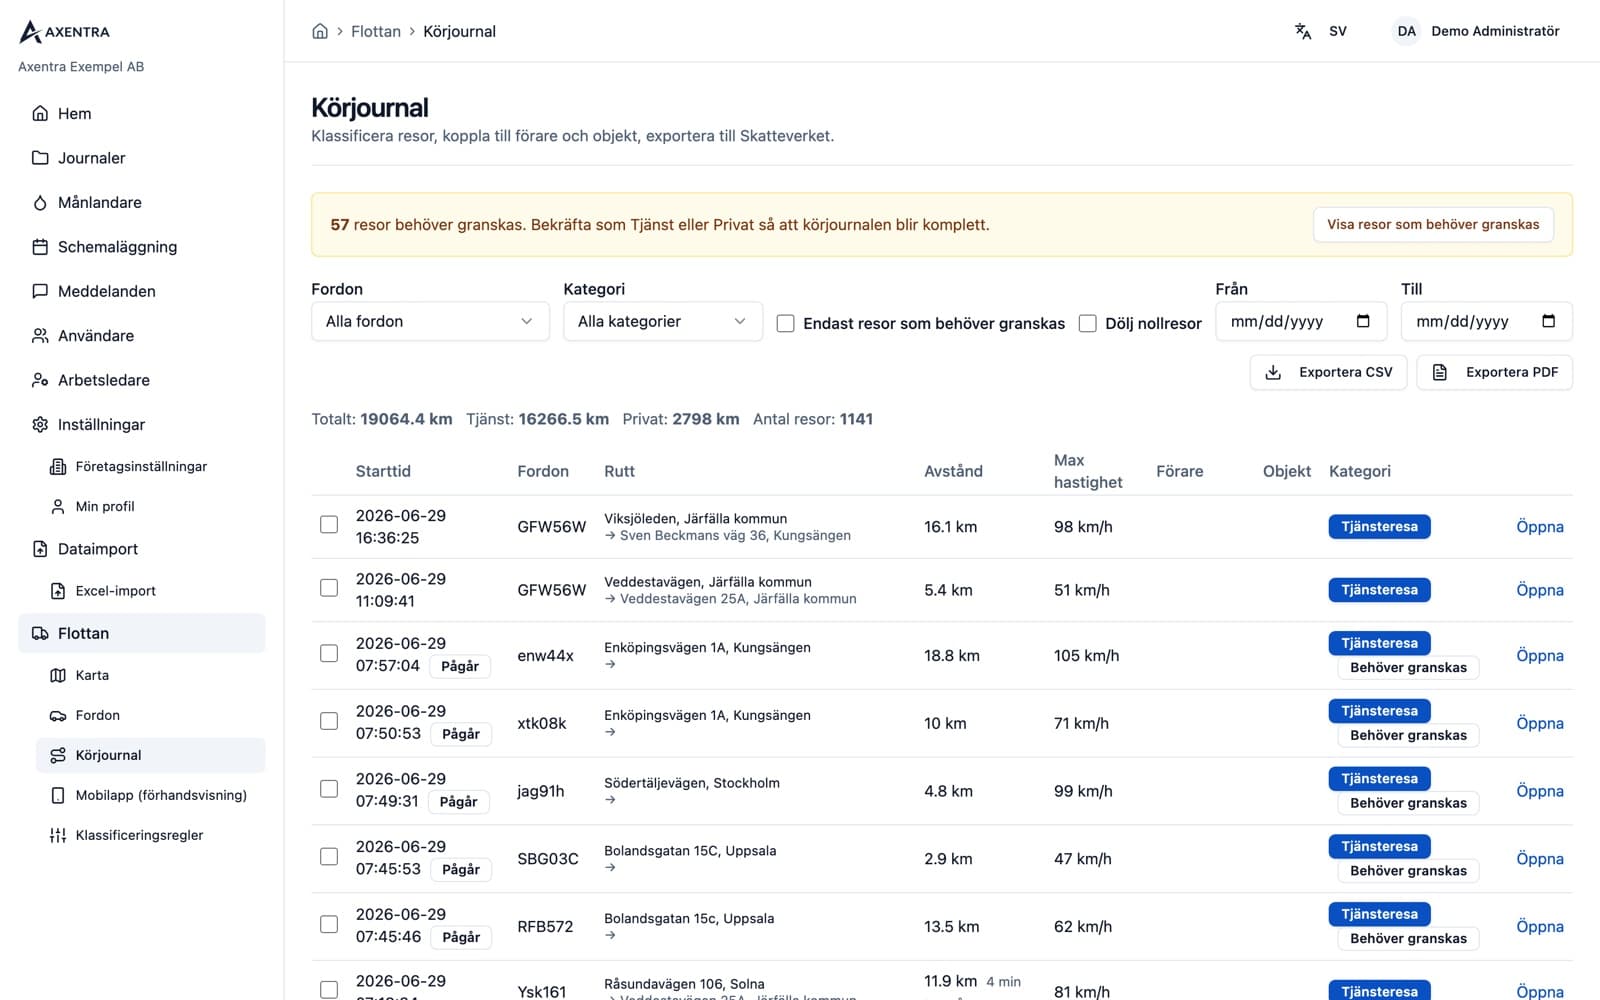Click the Axentra logo icon
The image size is (1600, 1000).
[x=30, y=32]
